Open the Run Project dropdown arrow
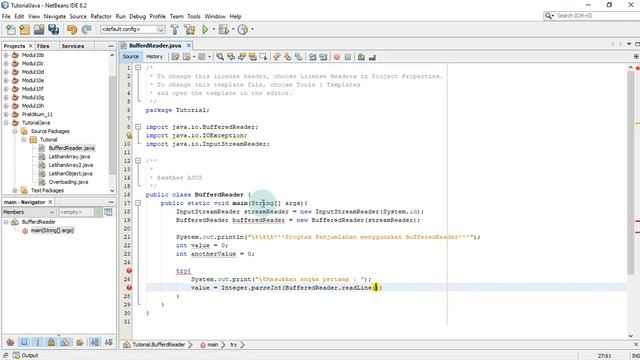 (213, 29)
